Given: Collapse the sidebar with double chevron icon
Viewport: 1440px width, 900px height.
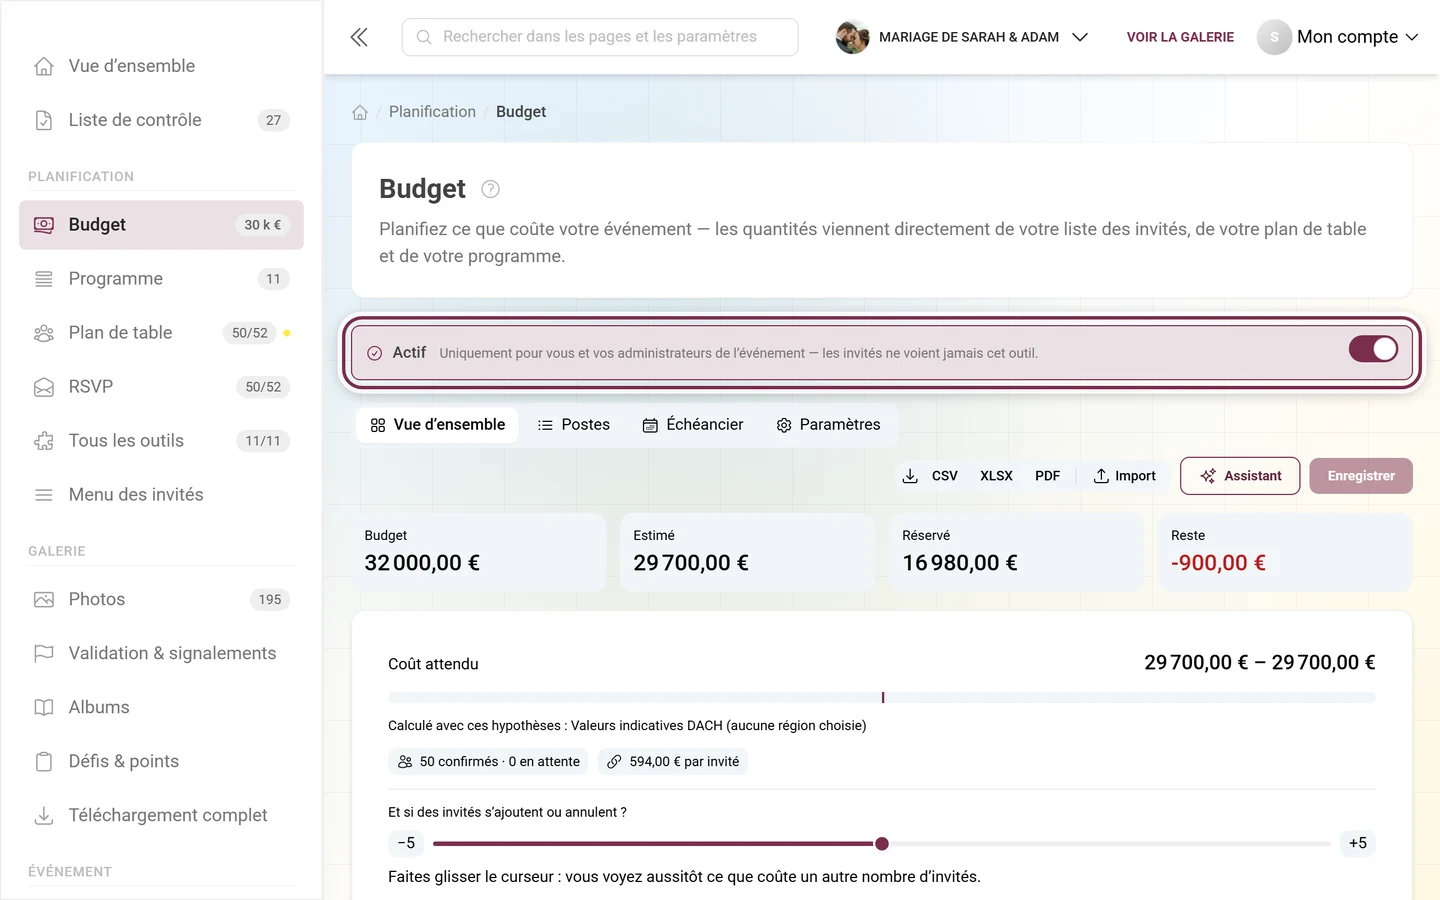Looking at the screenshot, I should [359, 37].
